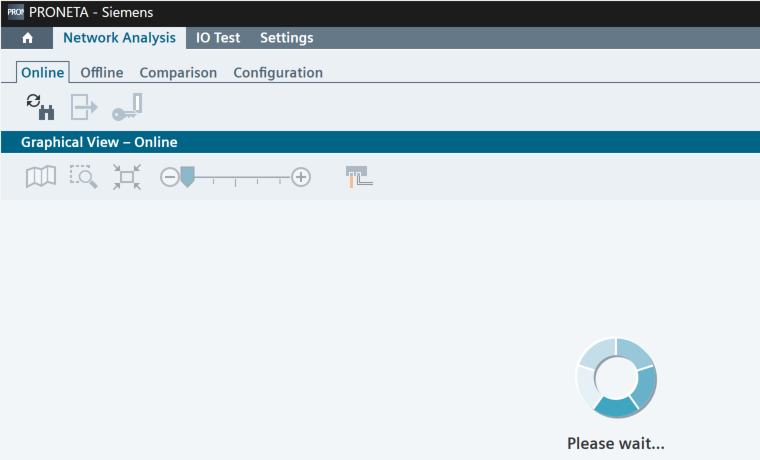
Task: Open the Comparison sub-tab
Action: [178, 72]
